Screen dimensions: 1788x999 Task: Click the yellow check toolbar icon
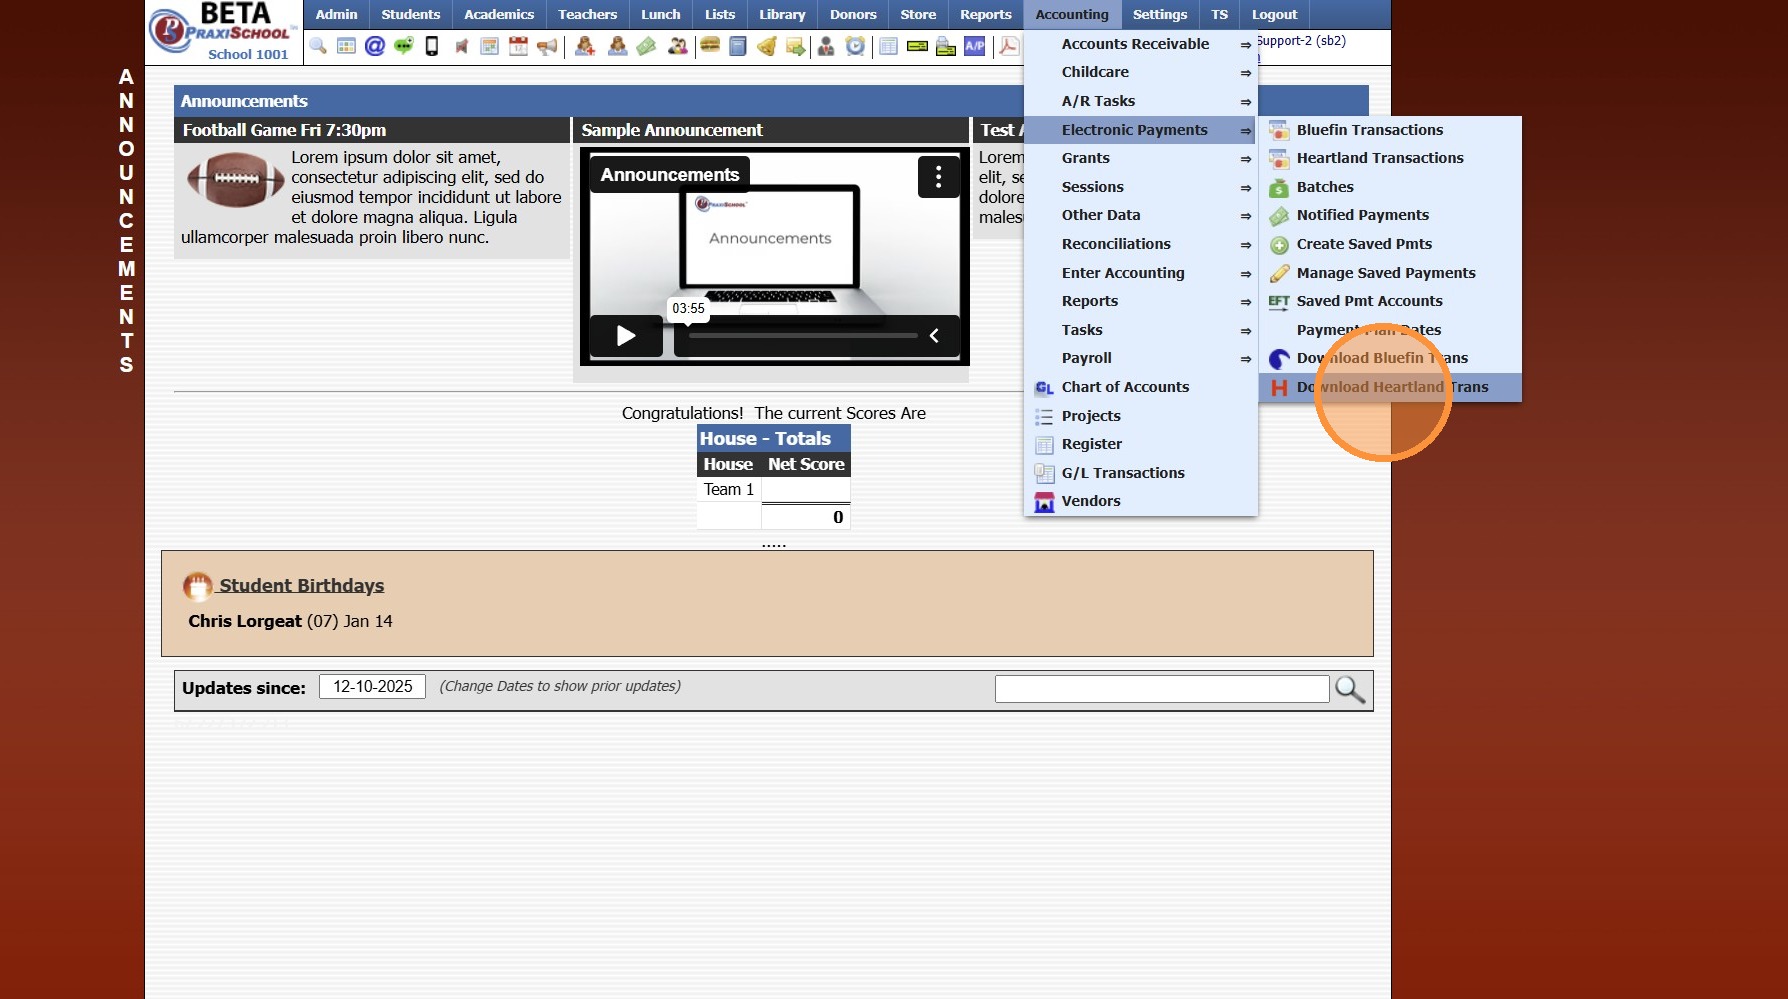coord(917,46)
